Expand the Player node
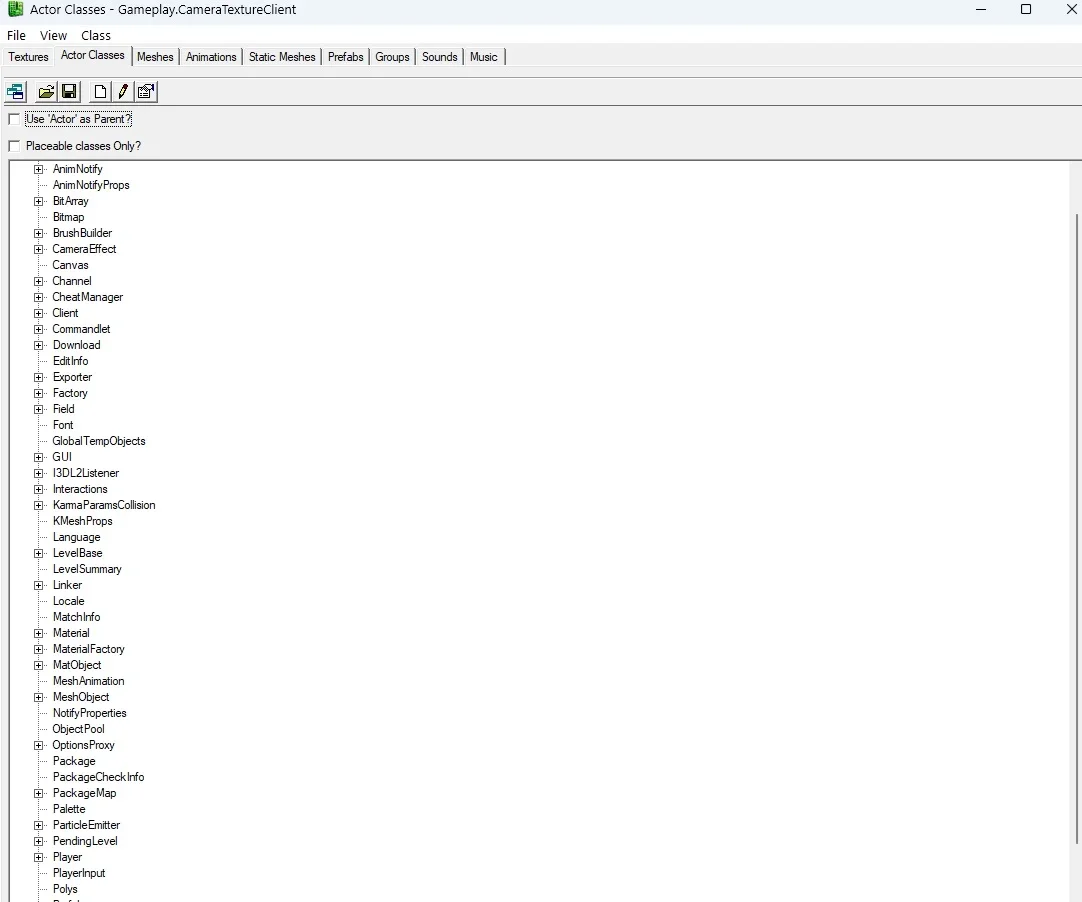1082x902 pixels. click(39, 858)
